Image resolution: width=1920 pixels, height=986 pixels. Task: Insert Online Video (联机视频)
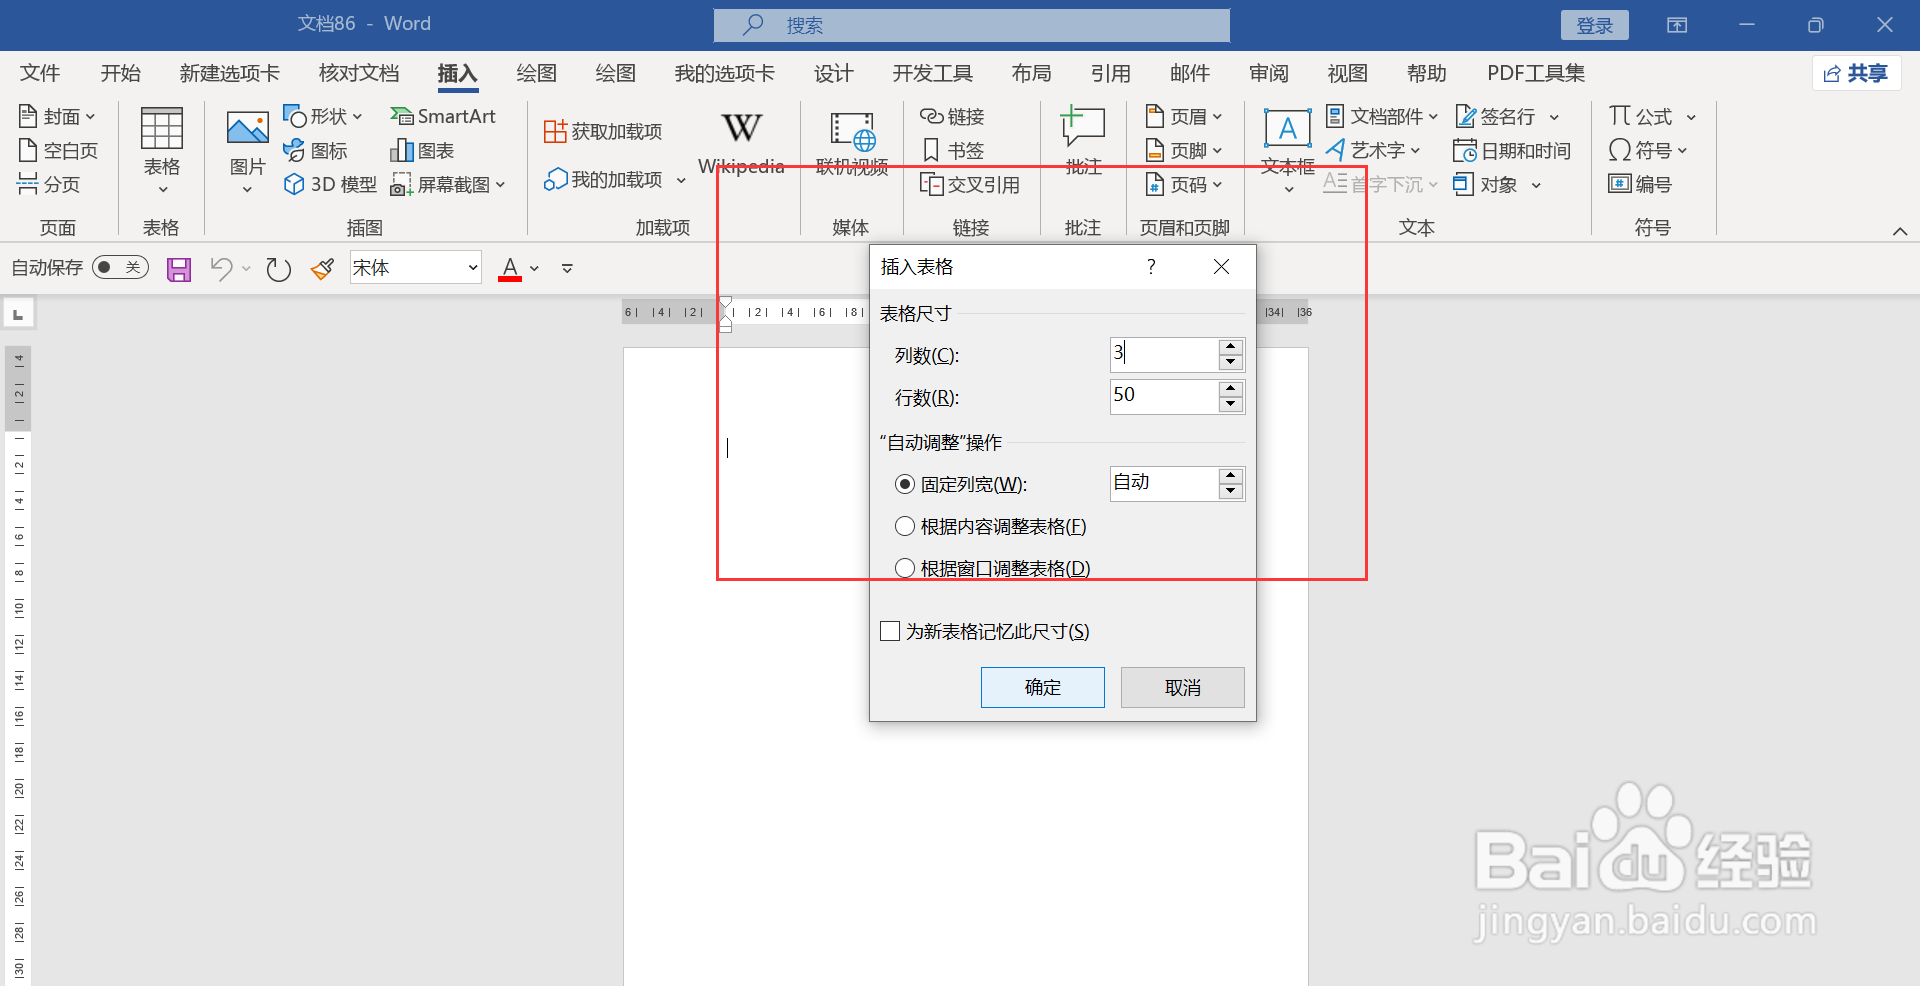[x=852, y=143]
